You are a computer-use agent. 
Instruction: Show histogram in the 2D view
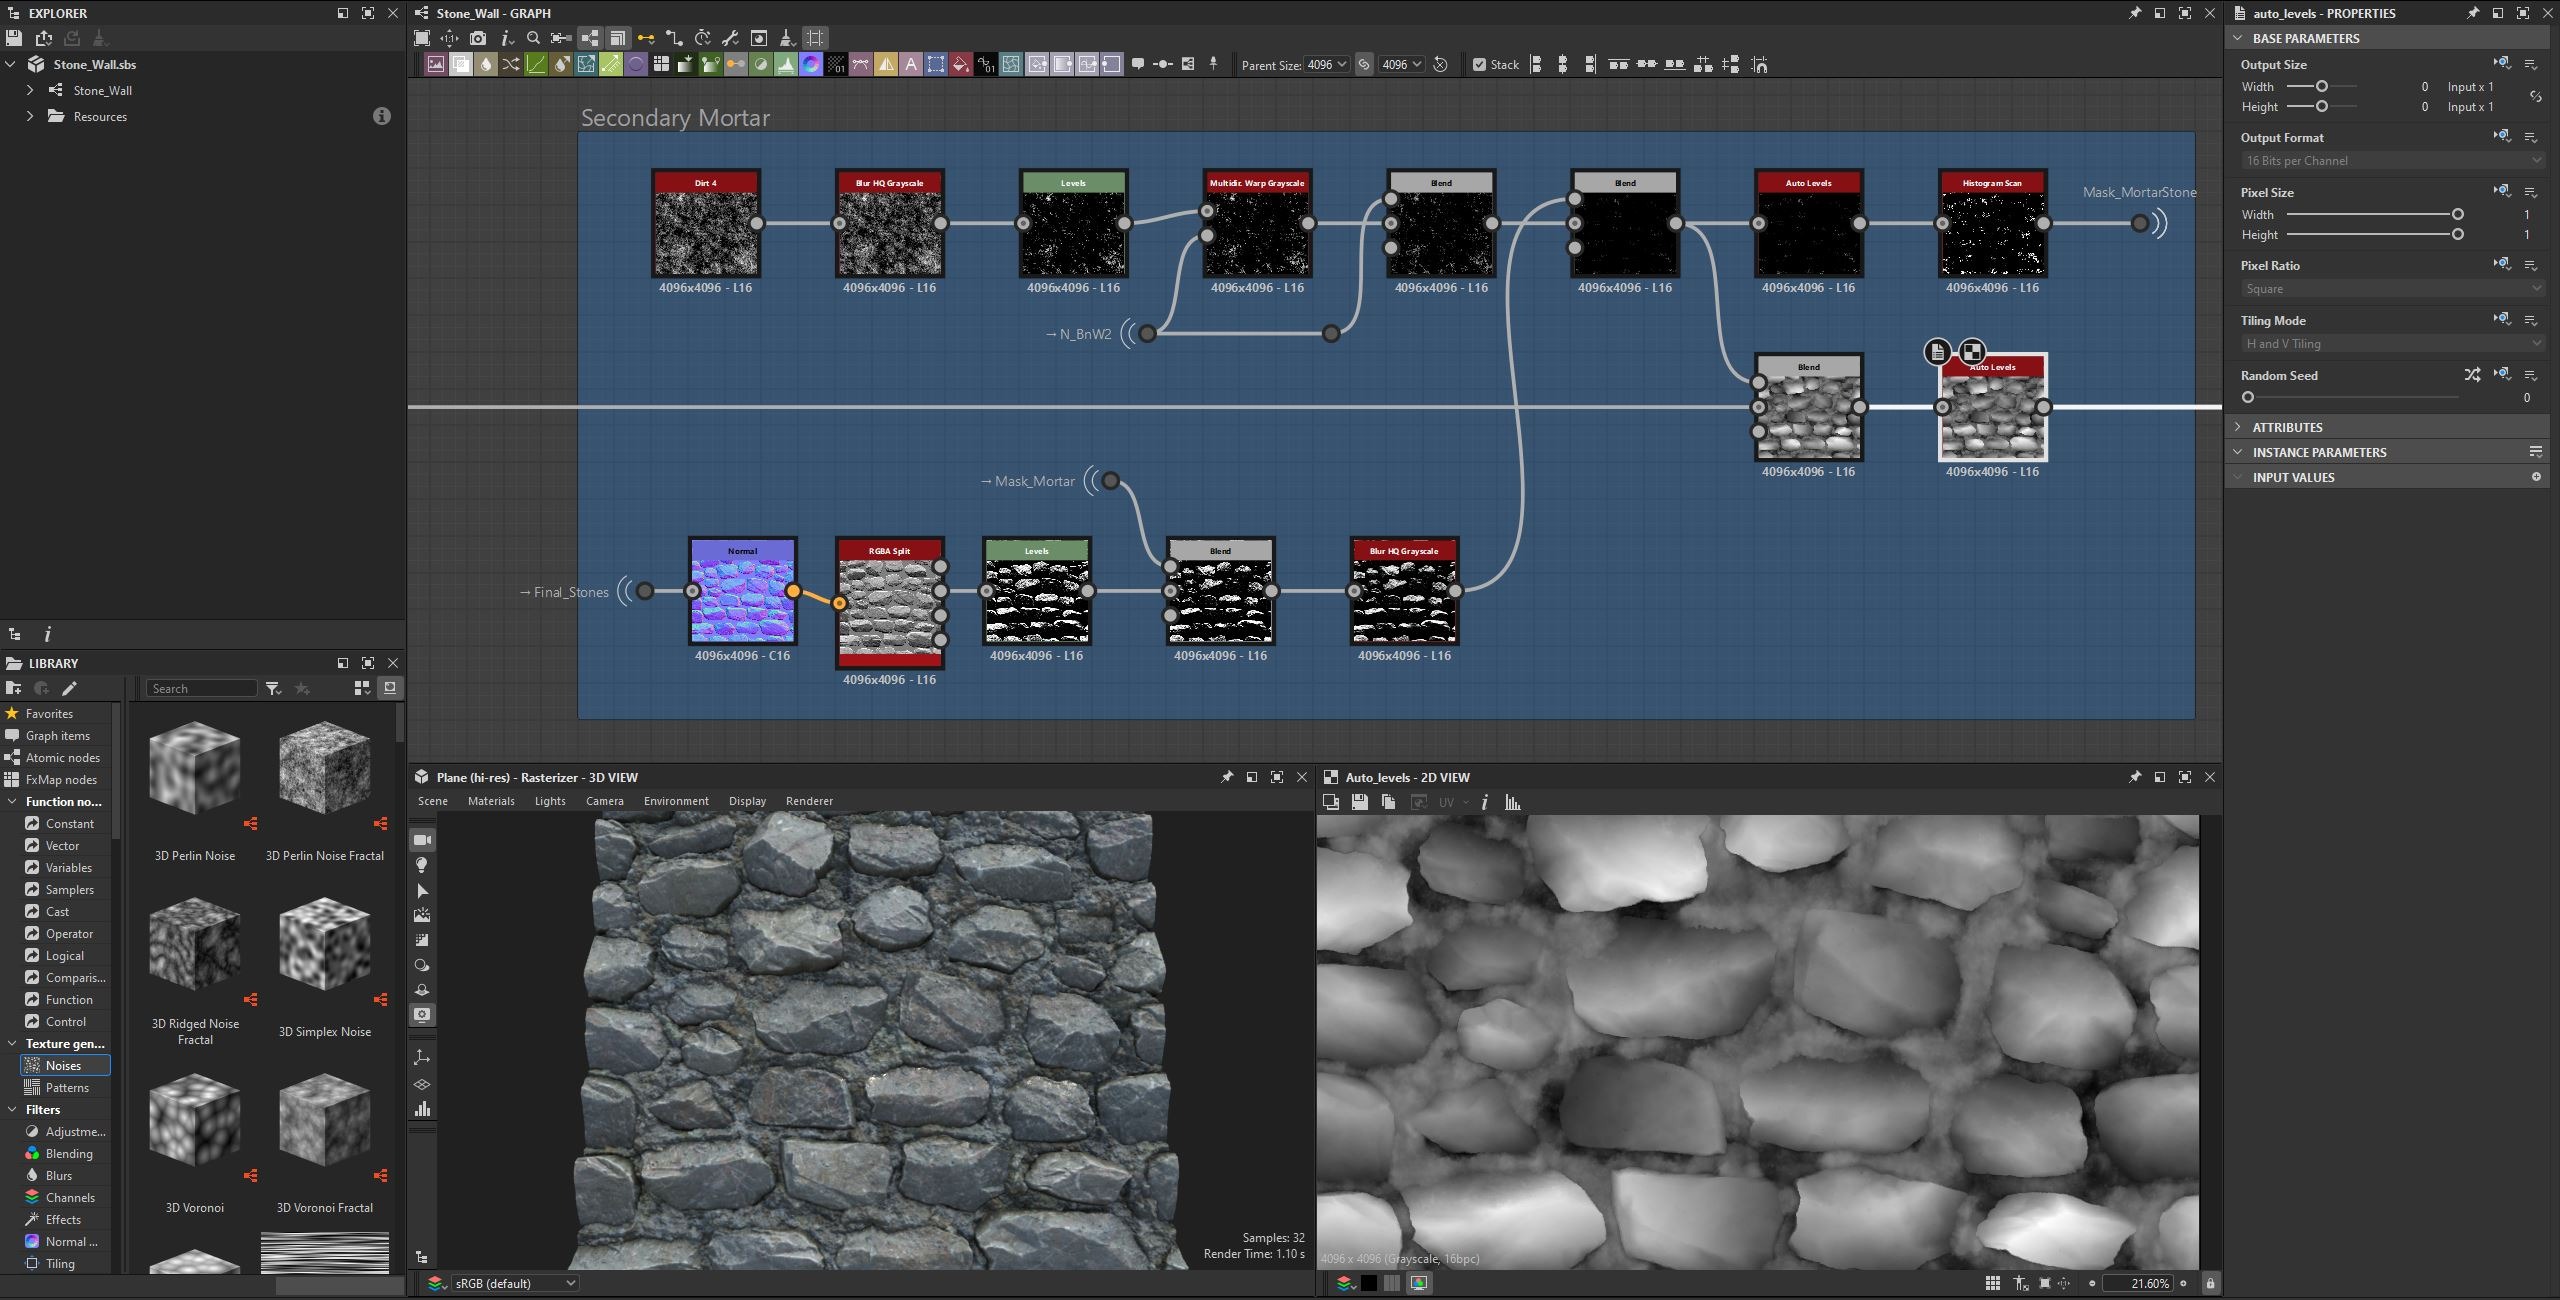click(1512, 802)
